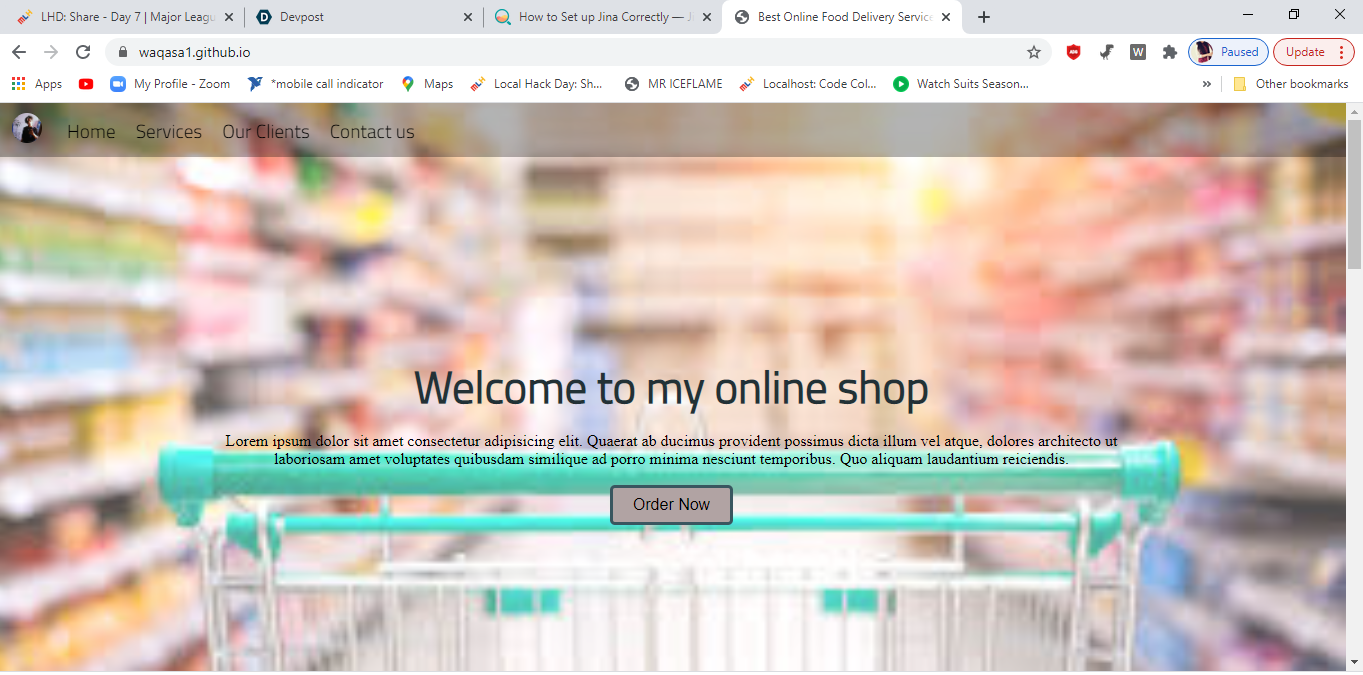
Task: Open Chrome three-dot menu
Action: [1340, 52]
